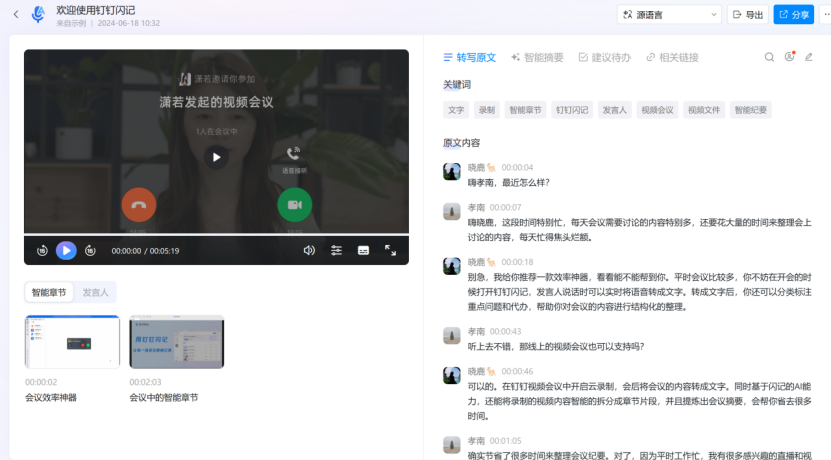The image size is (831, 460).
Task: Click transcript line 听上去不错，那线上的视频会议也可以支持吗？
Action: tap(556, 347)
